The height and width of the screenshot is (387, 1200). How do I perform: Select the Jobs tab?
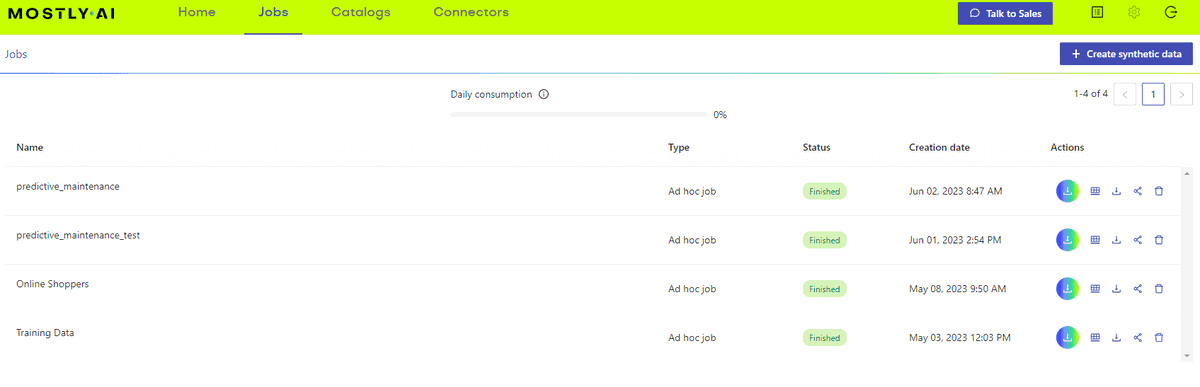[x=273, y=13]
